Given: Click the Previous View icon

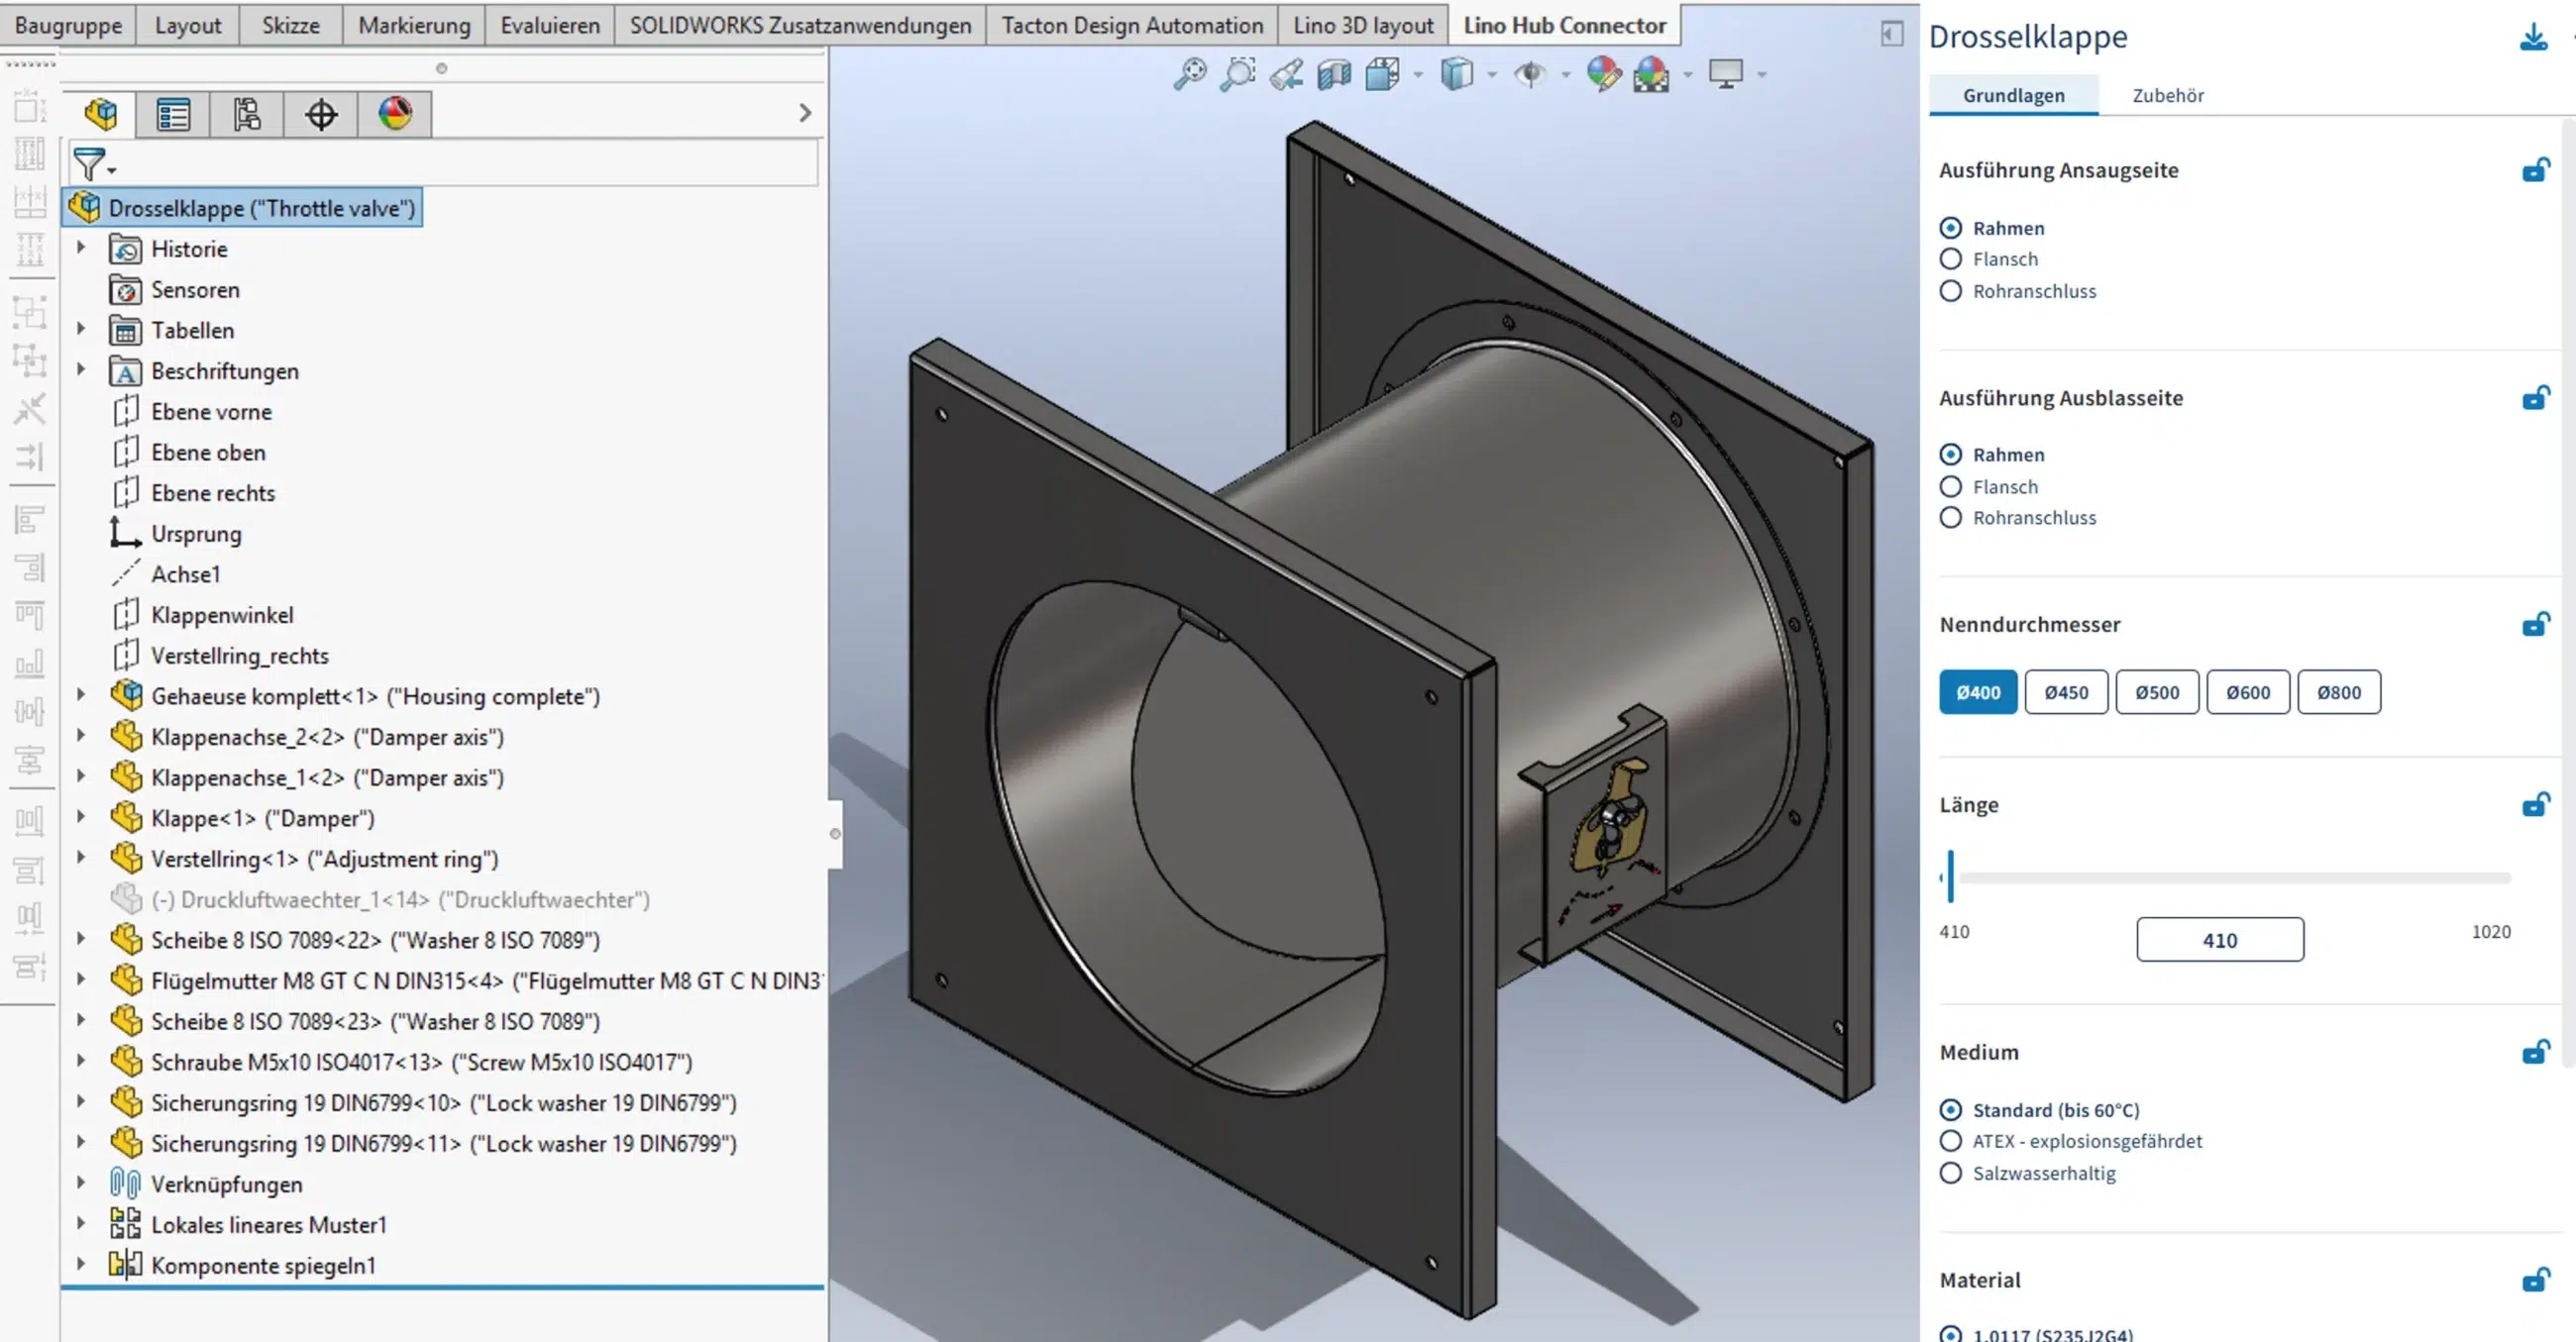Looking at the screenshot, I should point(1286,74).
